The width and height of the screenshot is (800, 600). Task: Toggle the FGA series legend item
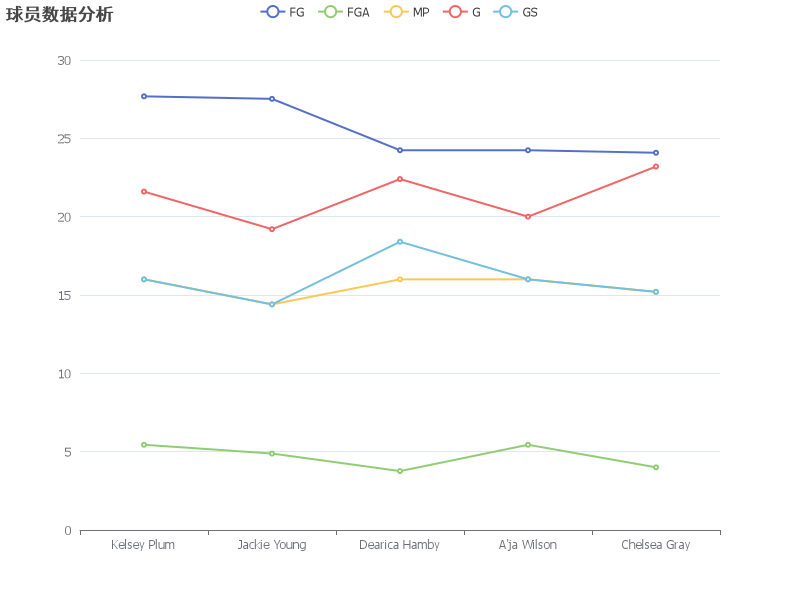pyautogui.click(x=344, y=12)
